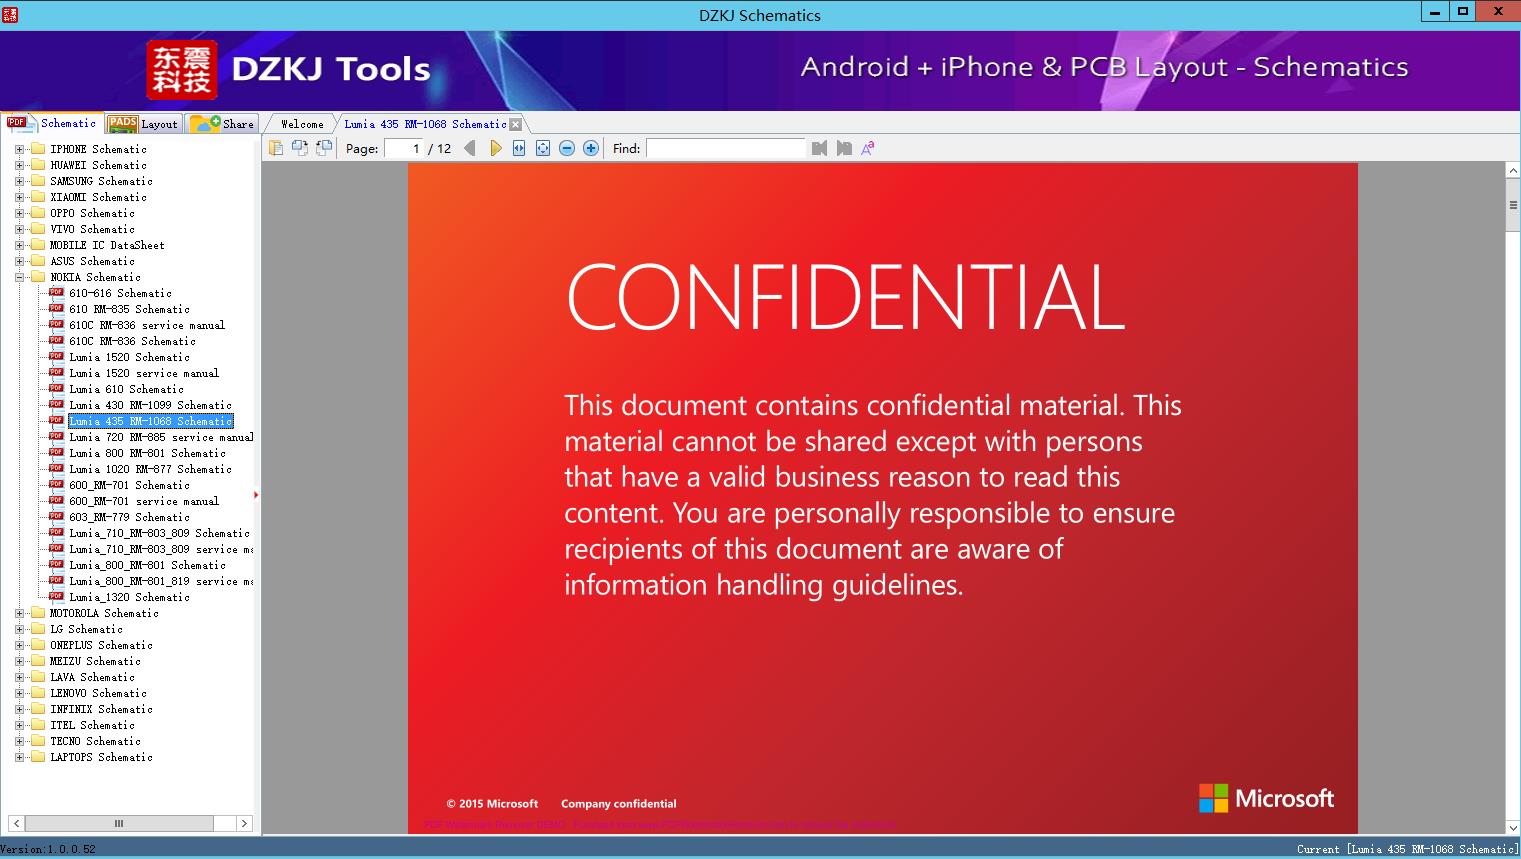Screen dimensions: 1521x859
Task: Click the document scrollbar down arrow
Action: coord(1513,827)
